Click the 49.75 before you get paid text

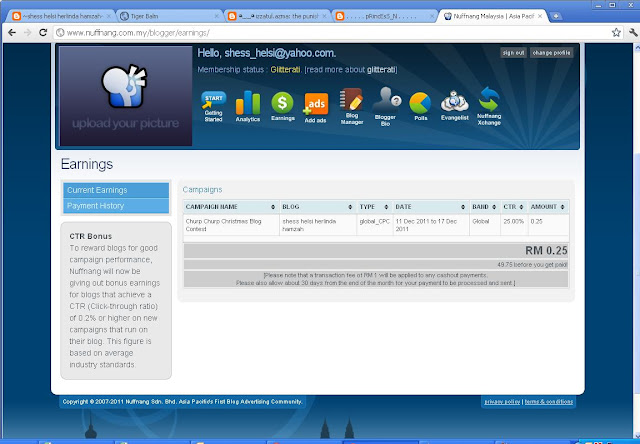[x=532, y=265]
